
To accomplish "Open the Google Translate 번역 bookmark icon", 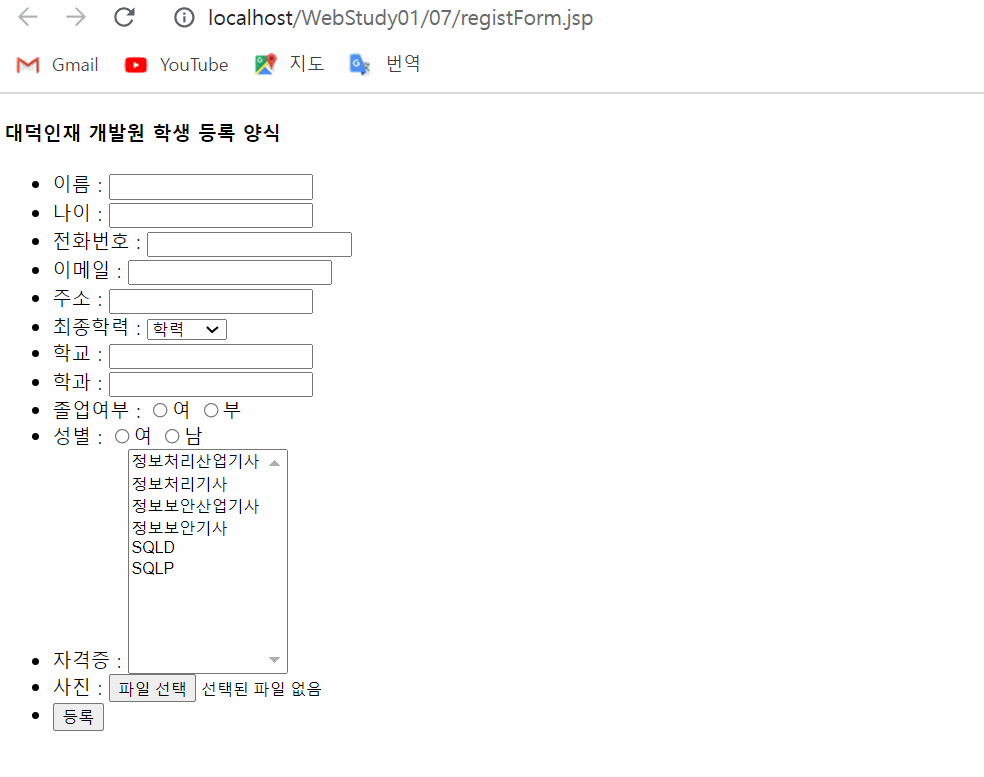I will (x=360, y=64).
